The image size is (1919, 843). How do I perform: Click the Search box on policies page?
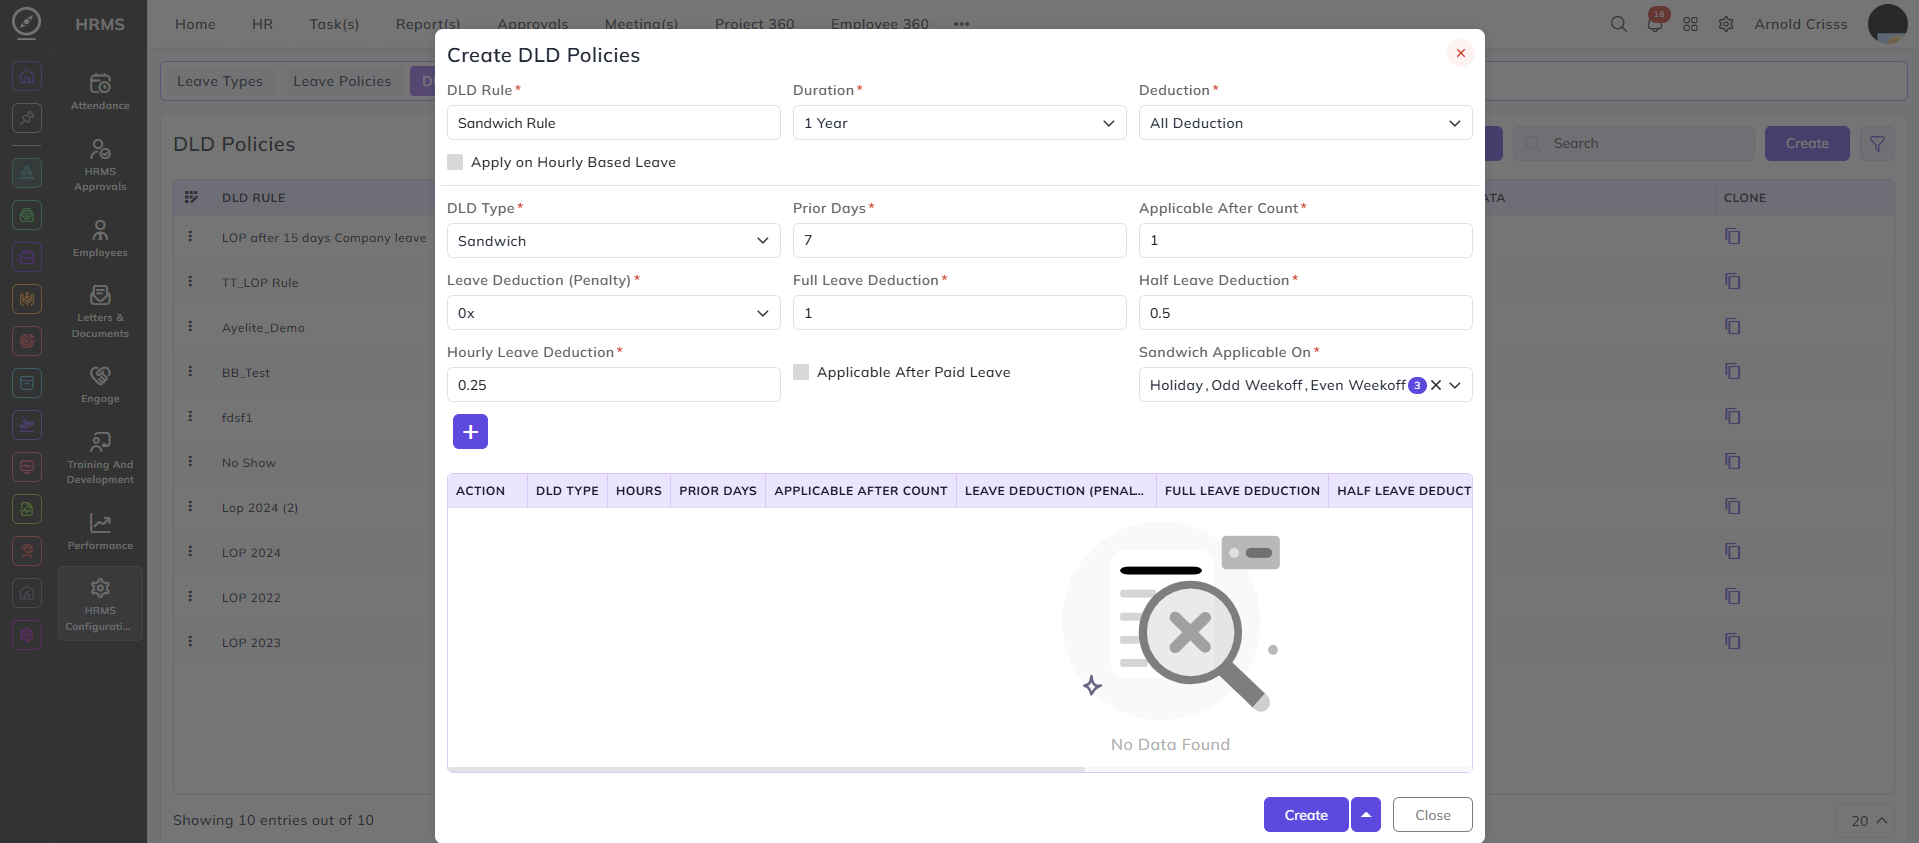1634,144
